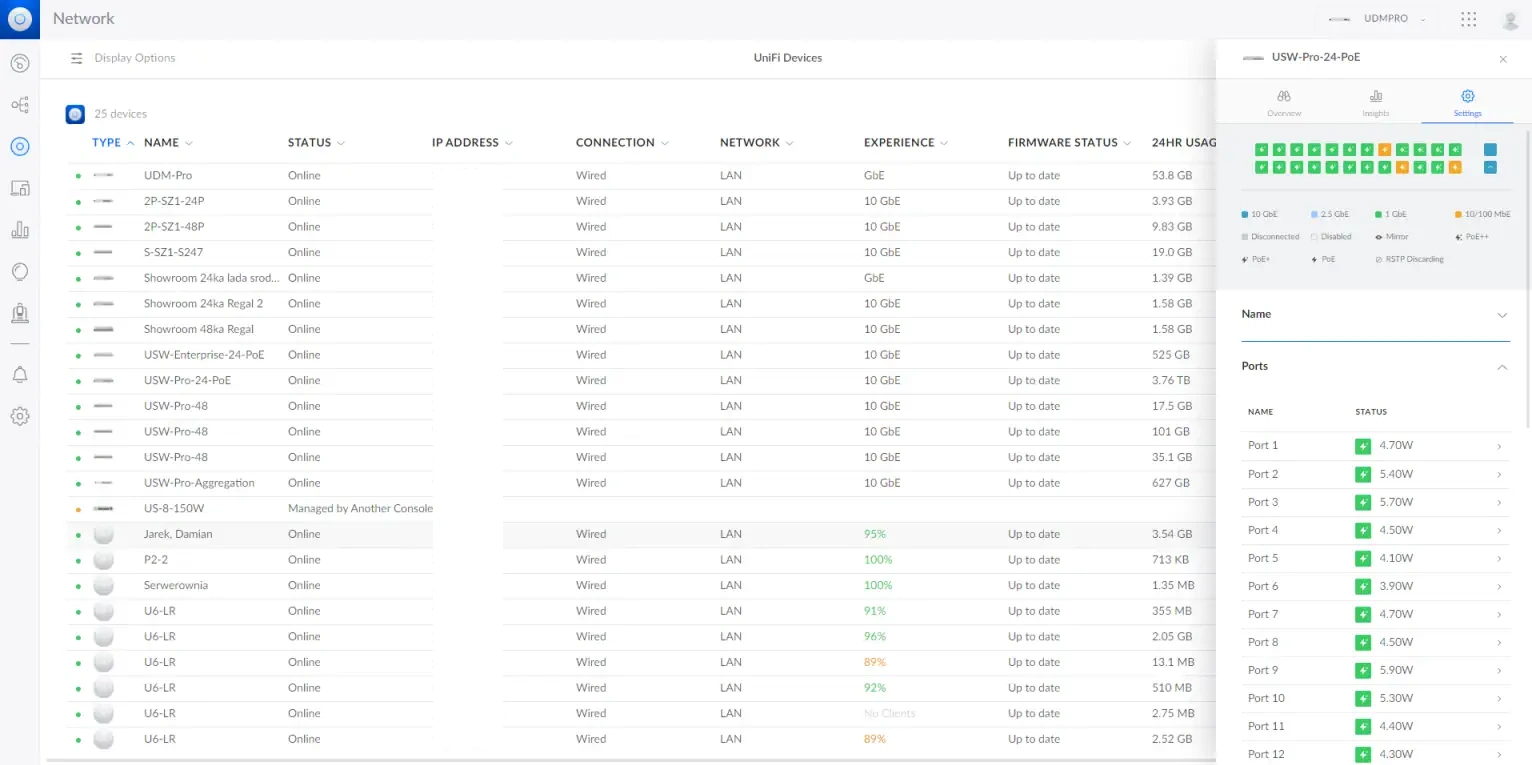The image size is (1532, 765).
Task: Click the user profile avatar icon
Action: tap(1510, 19)
